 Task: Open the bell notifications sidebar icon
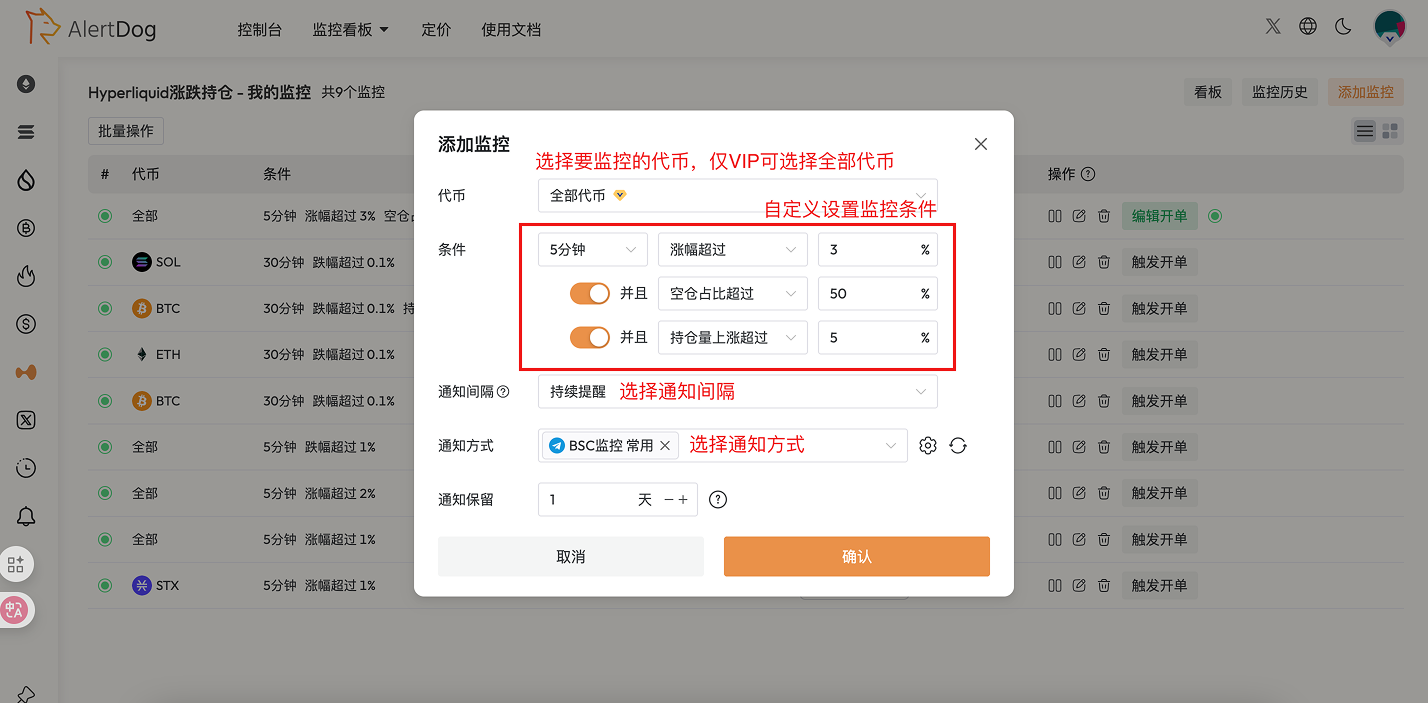tap(26, 516)
